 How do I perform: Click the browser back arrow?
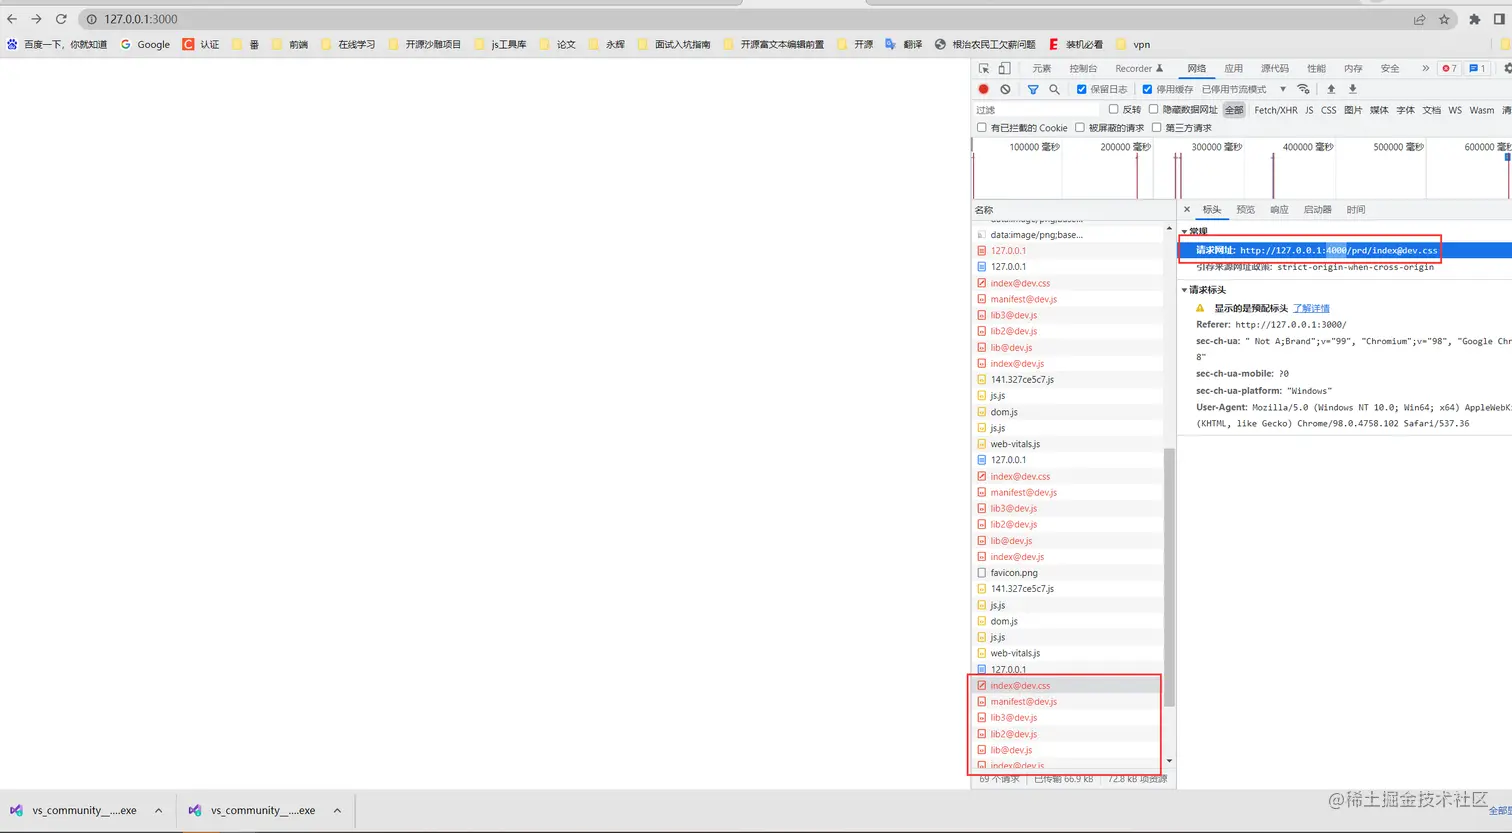[x=12, y=19]
